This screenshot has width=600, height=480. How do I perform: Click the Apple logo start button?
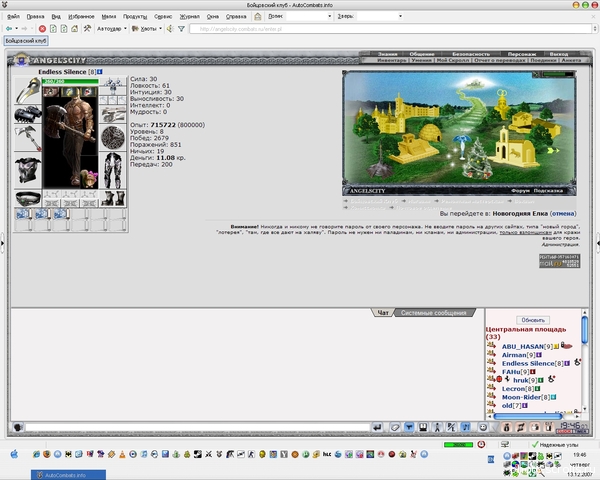(x=14, y=454)
